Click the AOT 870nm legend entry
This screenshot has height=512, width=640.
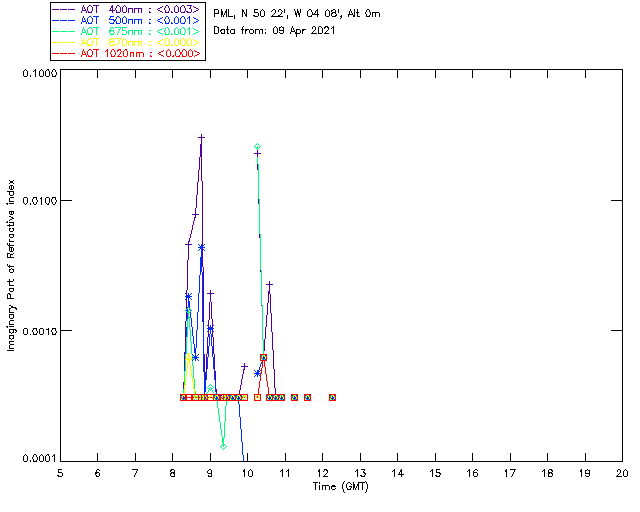pyautogui.click(x=127, y=42)
